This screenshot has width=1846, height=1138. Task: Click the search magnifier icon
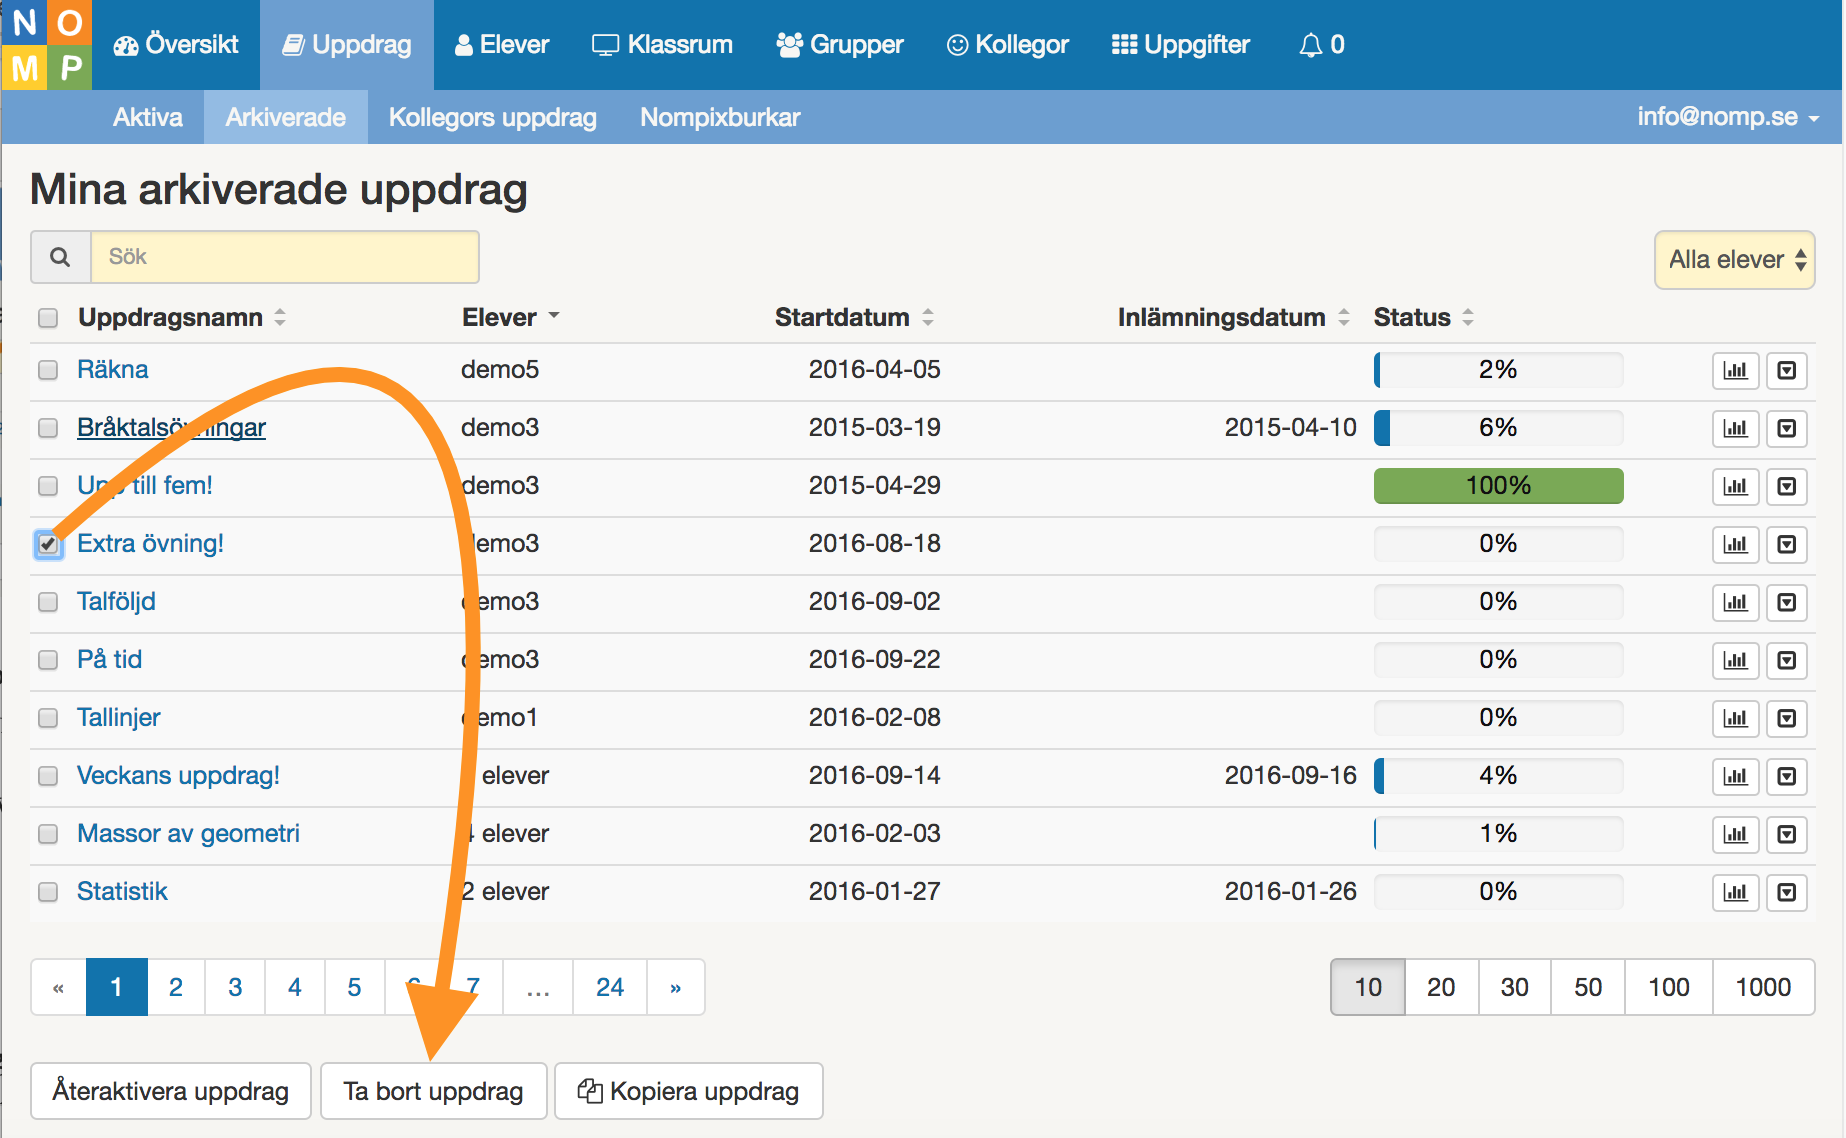[x=60, y=257]
